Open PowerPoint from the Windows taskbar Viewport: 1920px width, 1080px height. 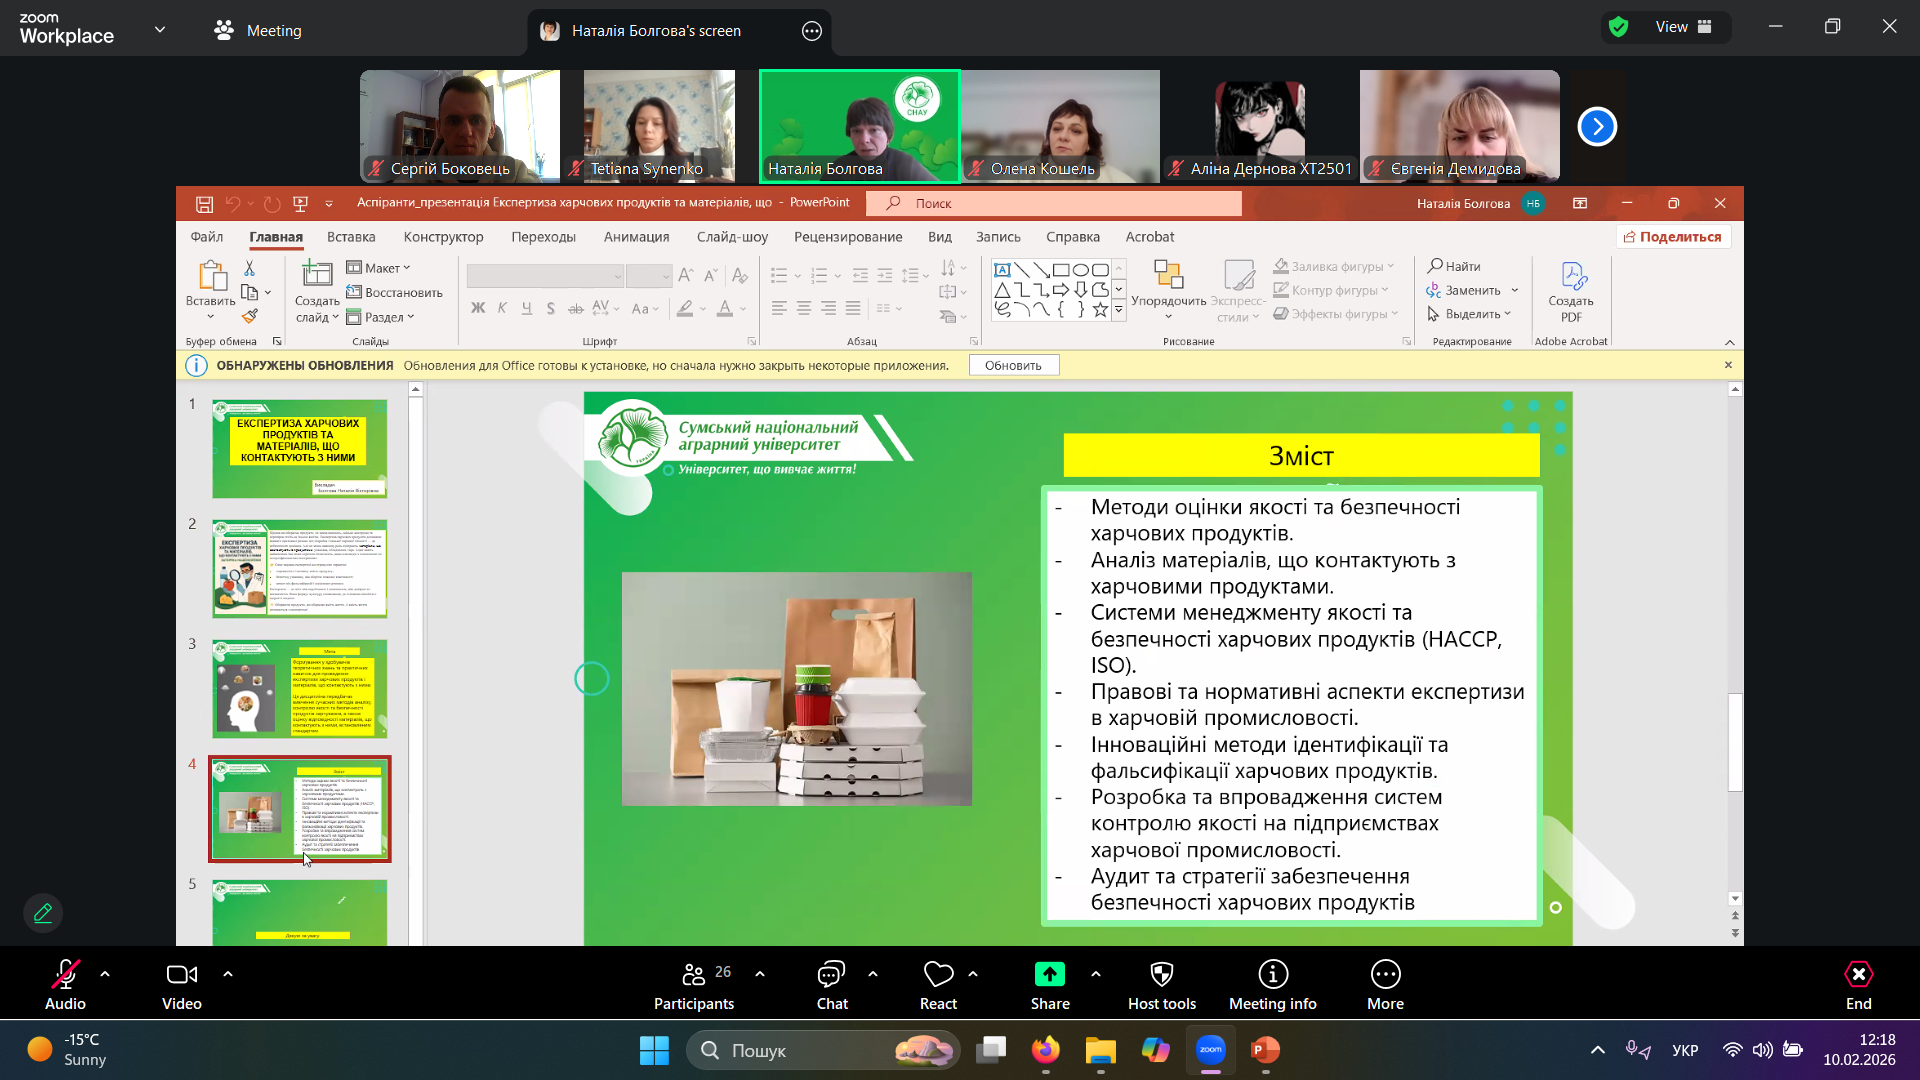pyautogui.click(x=1265, y=1050)
